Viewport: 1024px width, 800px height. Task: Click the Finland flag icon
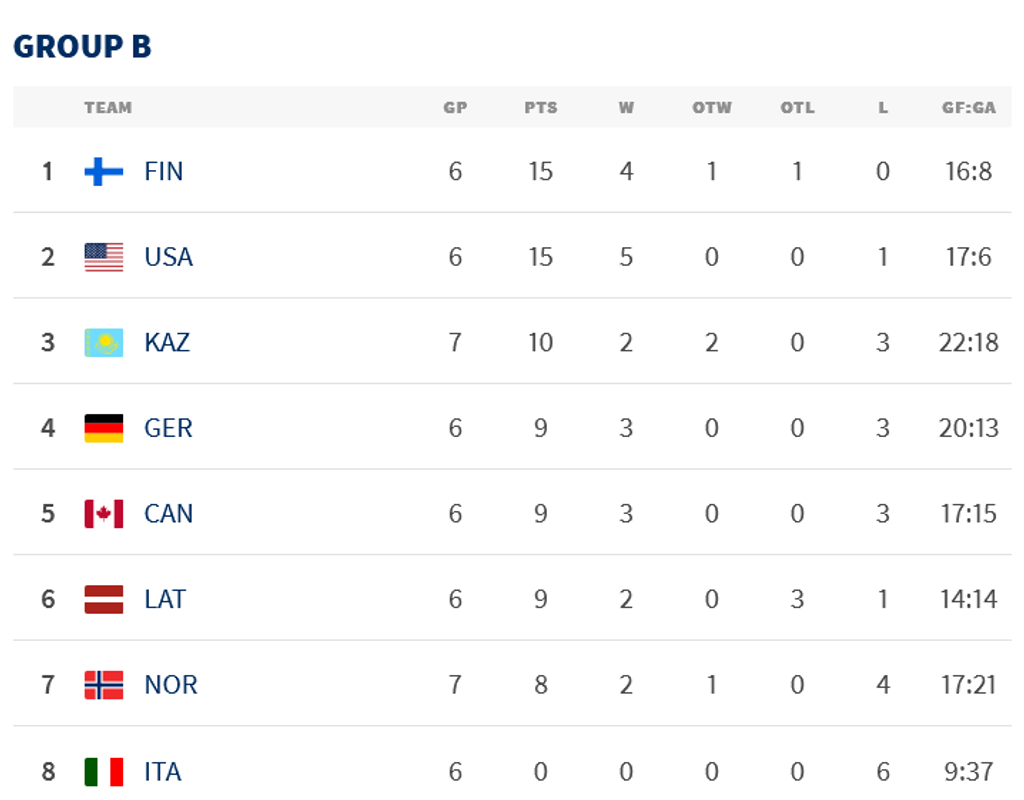click(x=104, y=172)
